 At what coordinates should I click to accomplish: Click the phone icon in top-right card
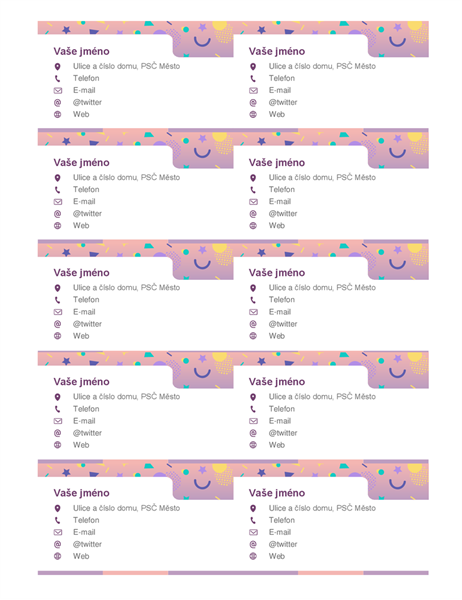click(x=253, y=78)
